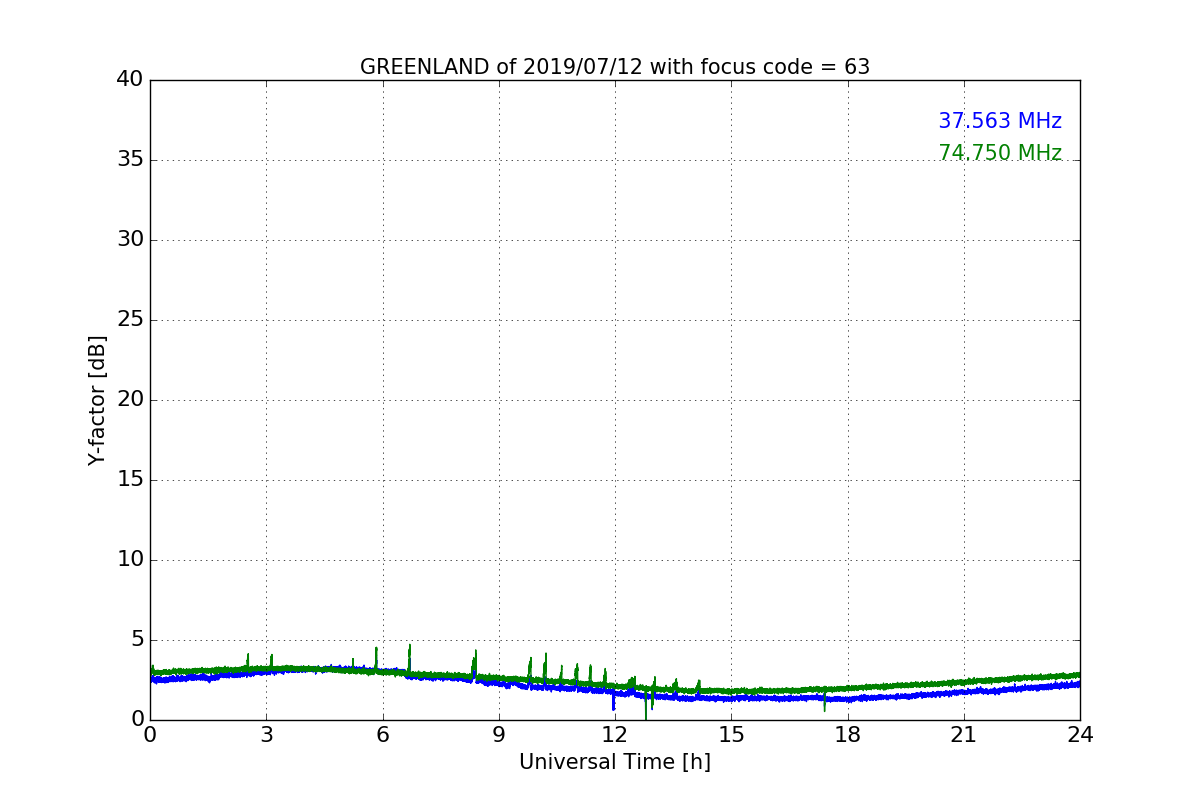Click x-axis tick label 12
This screenshot has width=1200, height=800.
tap(615, 735)
